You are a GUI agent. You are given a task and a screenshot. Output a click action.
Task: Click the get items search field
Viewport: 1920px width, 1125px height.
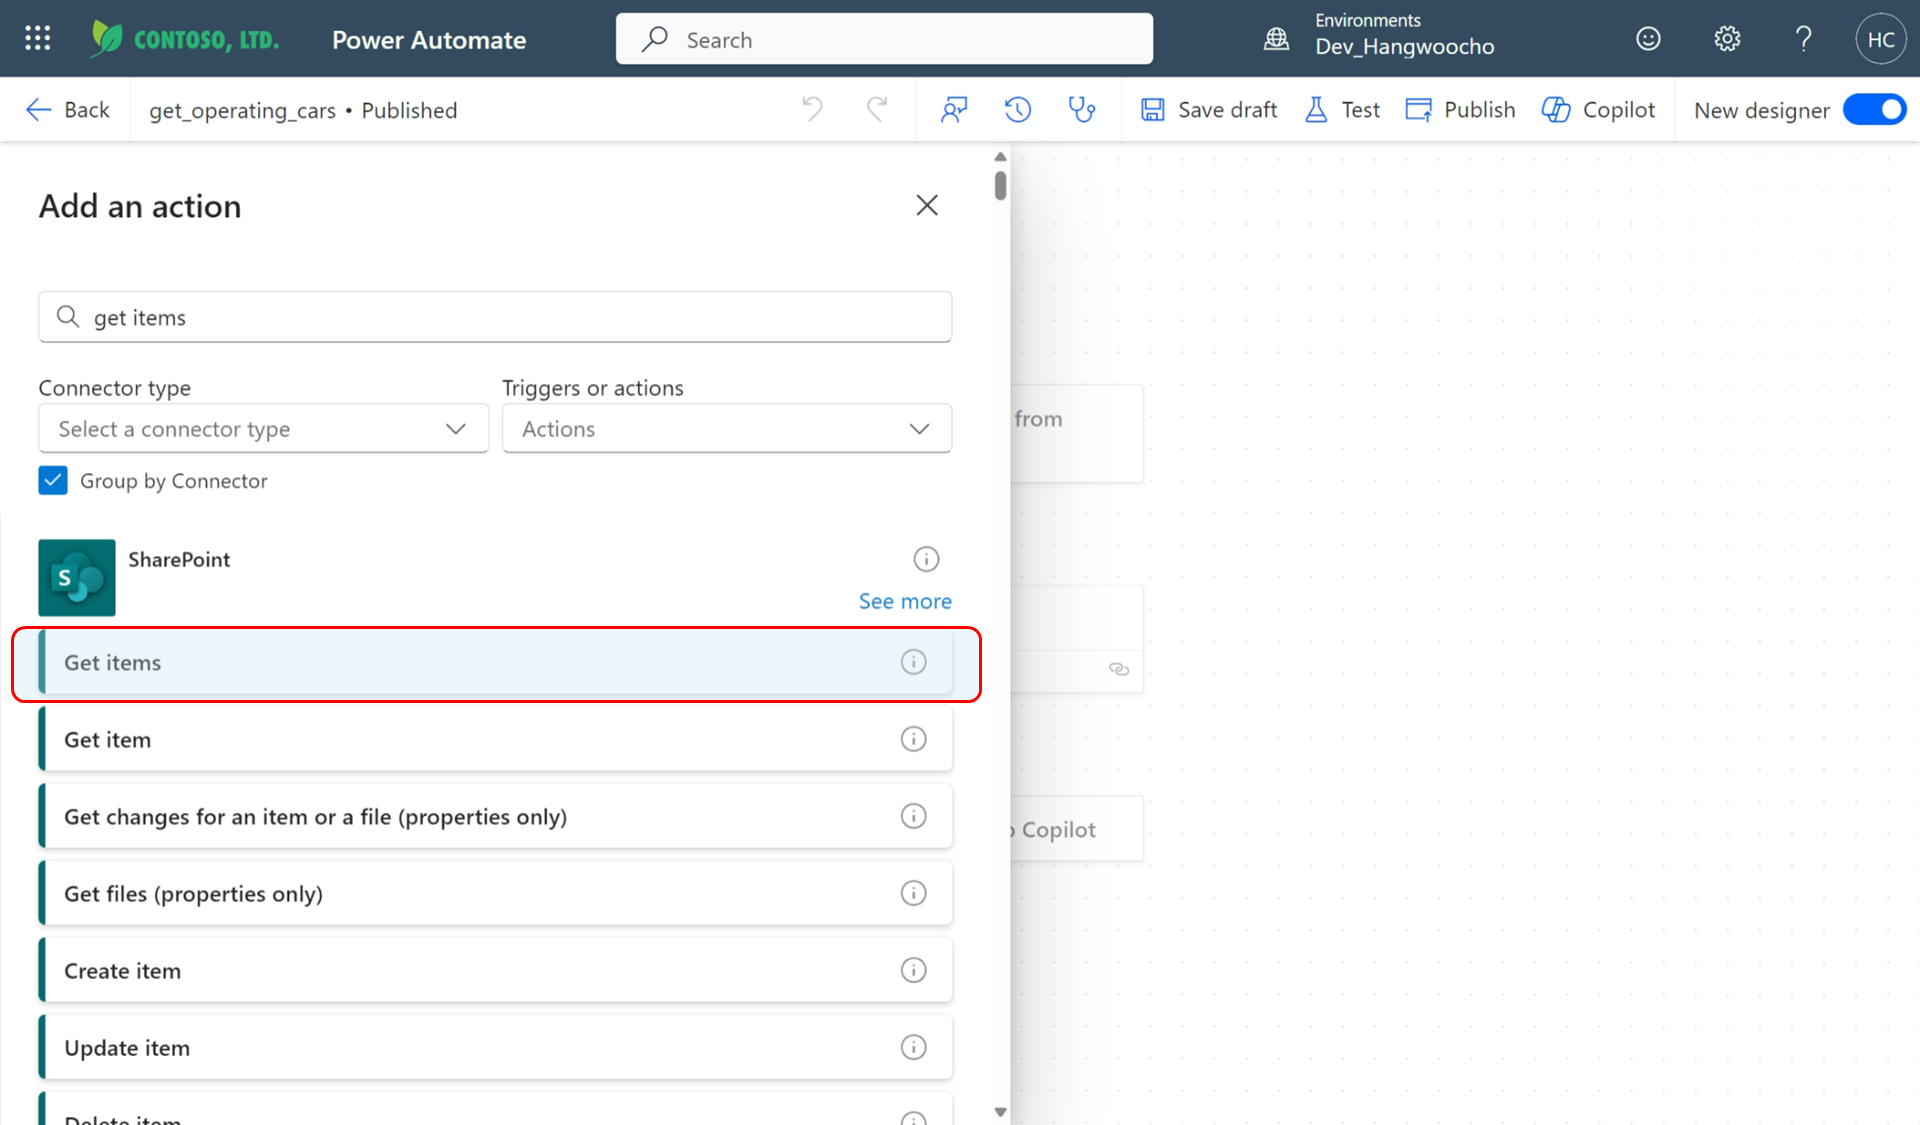click(495, 317)
